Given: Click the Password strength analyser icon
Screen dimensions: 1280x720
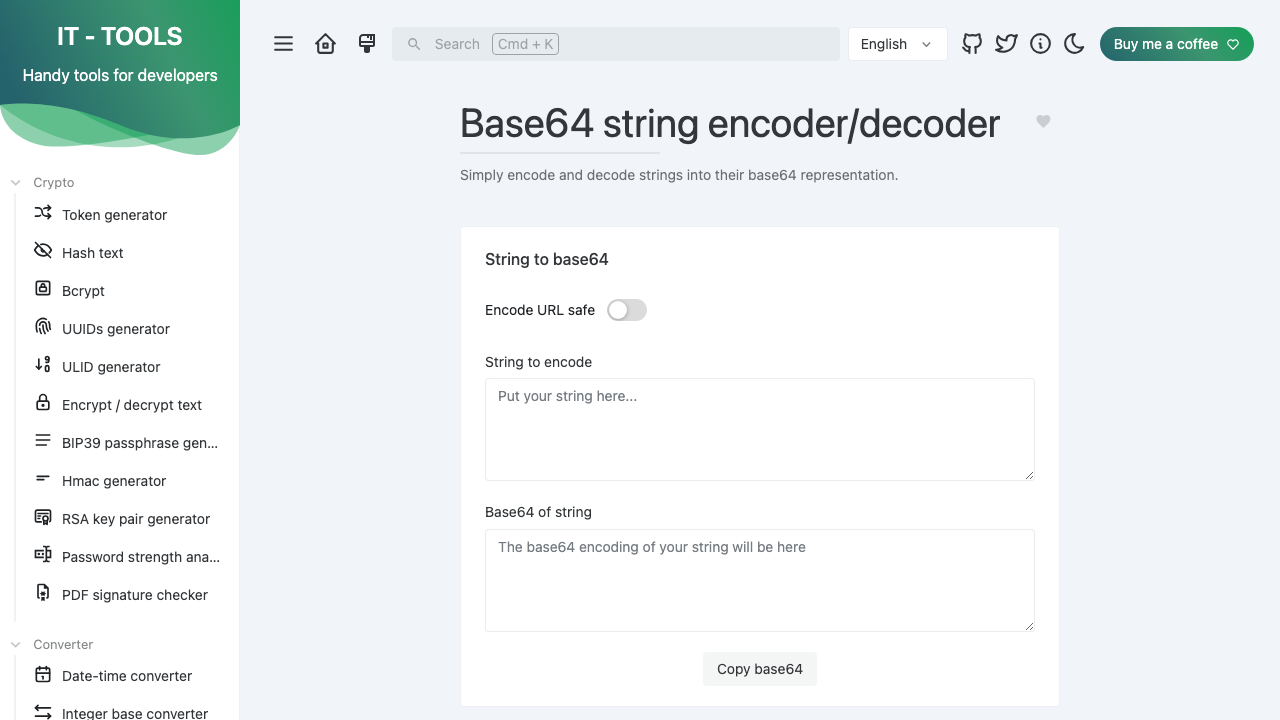Looking at the screenshot, I should [x=43, y=555].
